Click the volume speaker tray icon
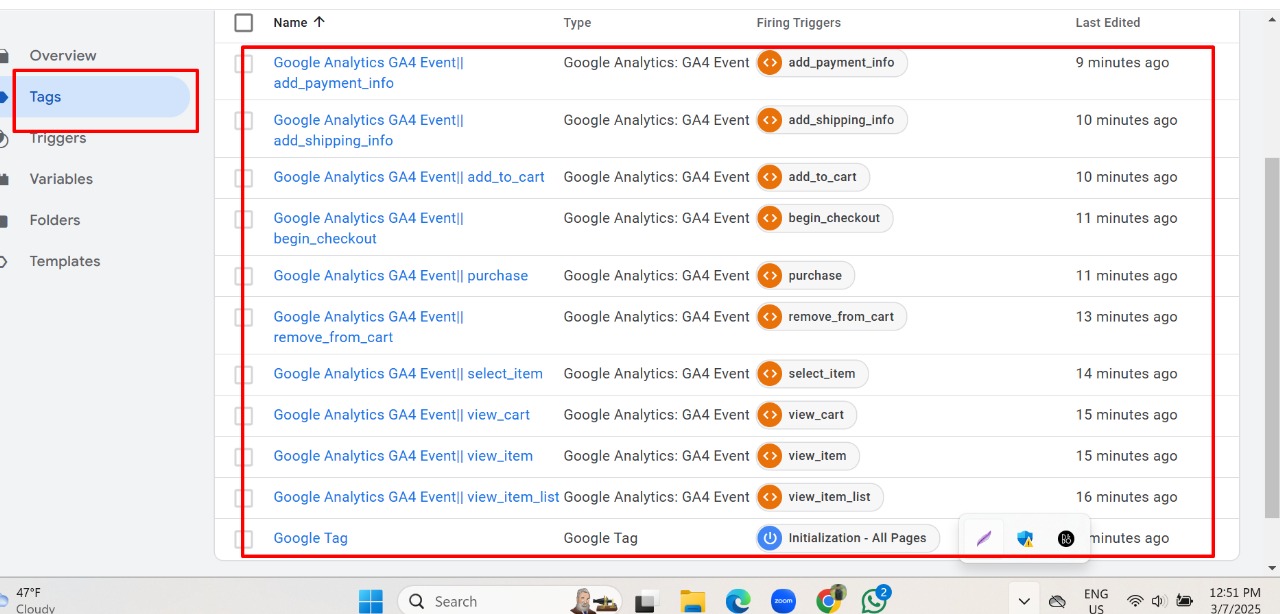Viewport: 1280px width, 614px height. [1160, 601]
